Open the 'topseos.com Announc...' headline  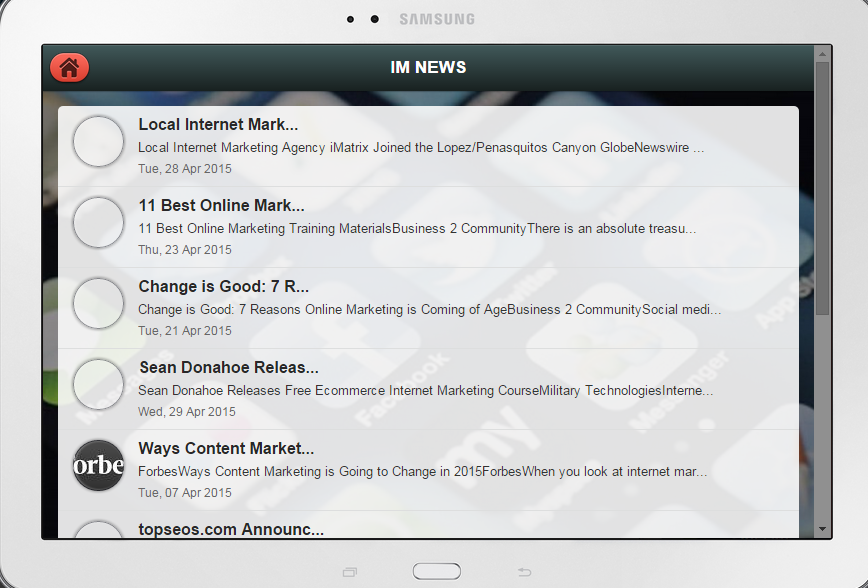tap(231, 529)
